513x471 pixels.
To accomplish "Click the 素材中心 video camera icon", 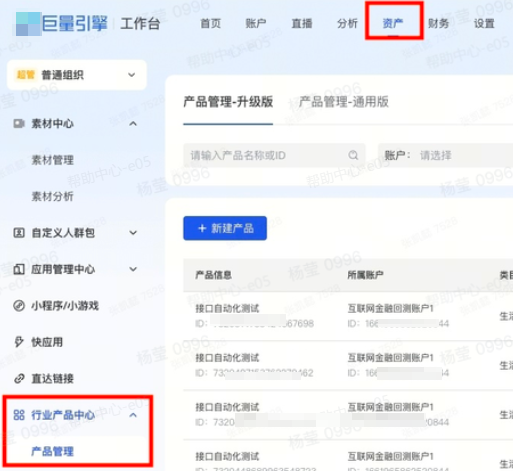I will (x=19, y=124).
